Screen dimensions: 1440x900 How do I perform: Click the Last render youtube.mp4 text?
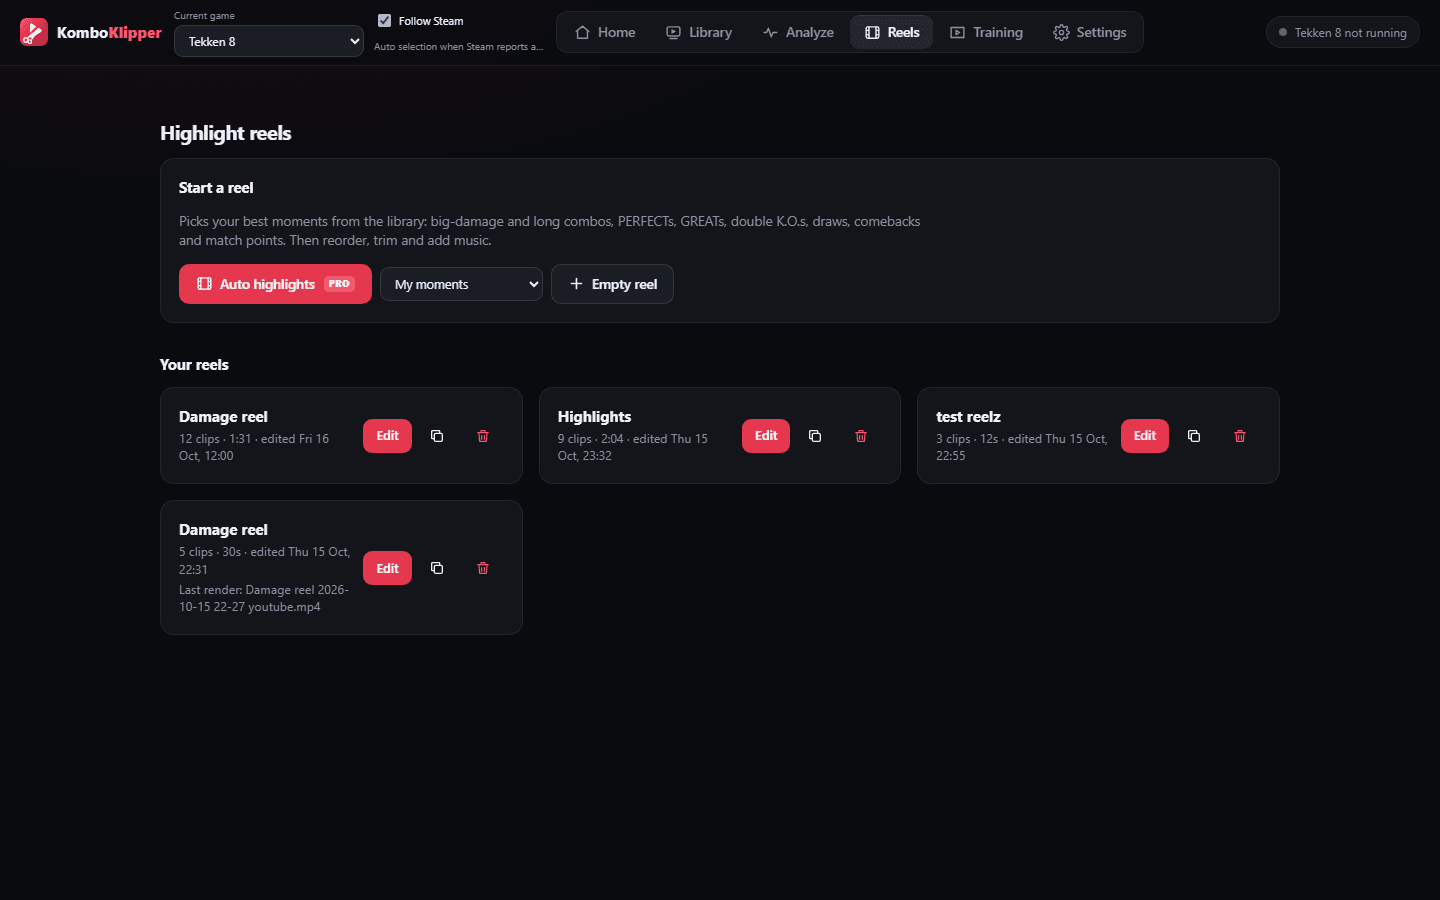coord(264,598)
